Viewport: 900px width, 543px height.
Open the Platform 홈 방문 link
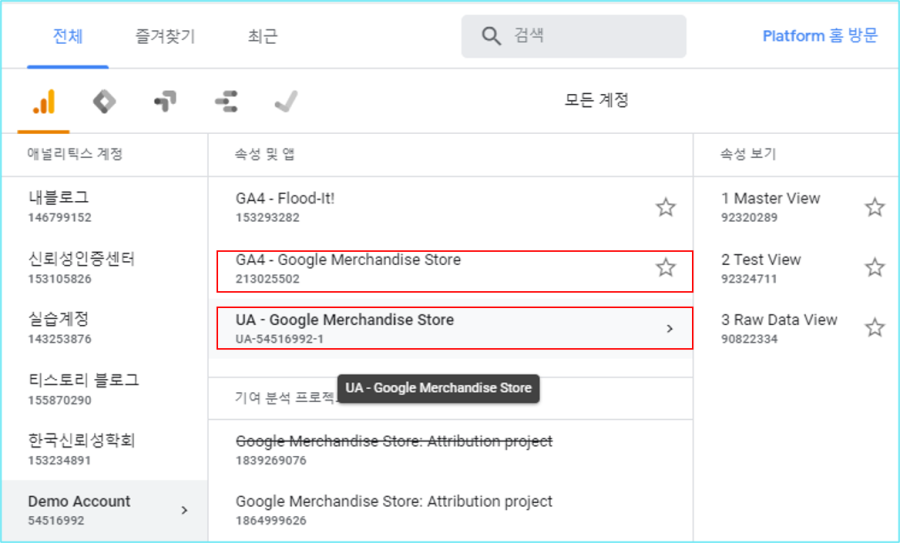[820, 36]
